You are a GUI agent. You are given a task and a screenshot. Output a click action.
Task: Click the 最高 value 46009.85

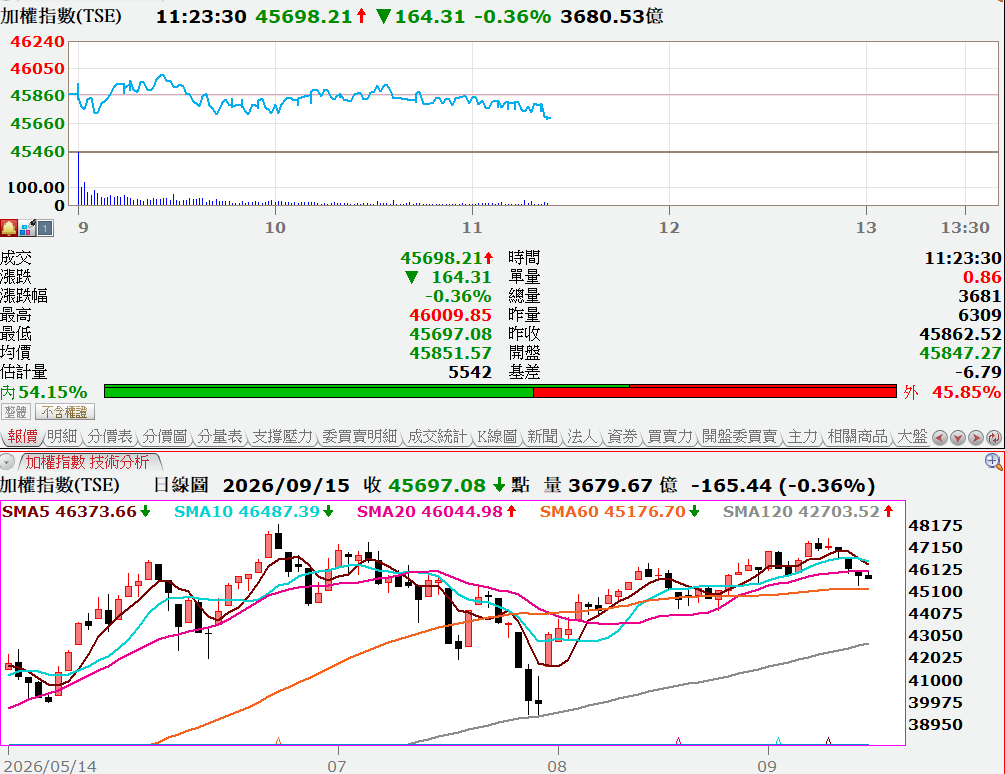click(x=450, y=315)
